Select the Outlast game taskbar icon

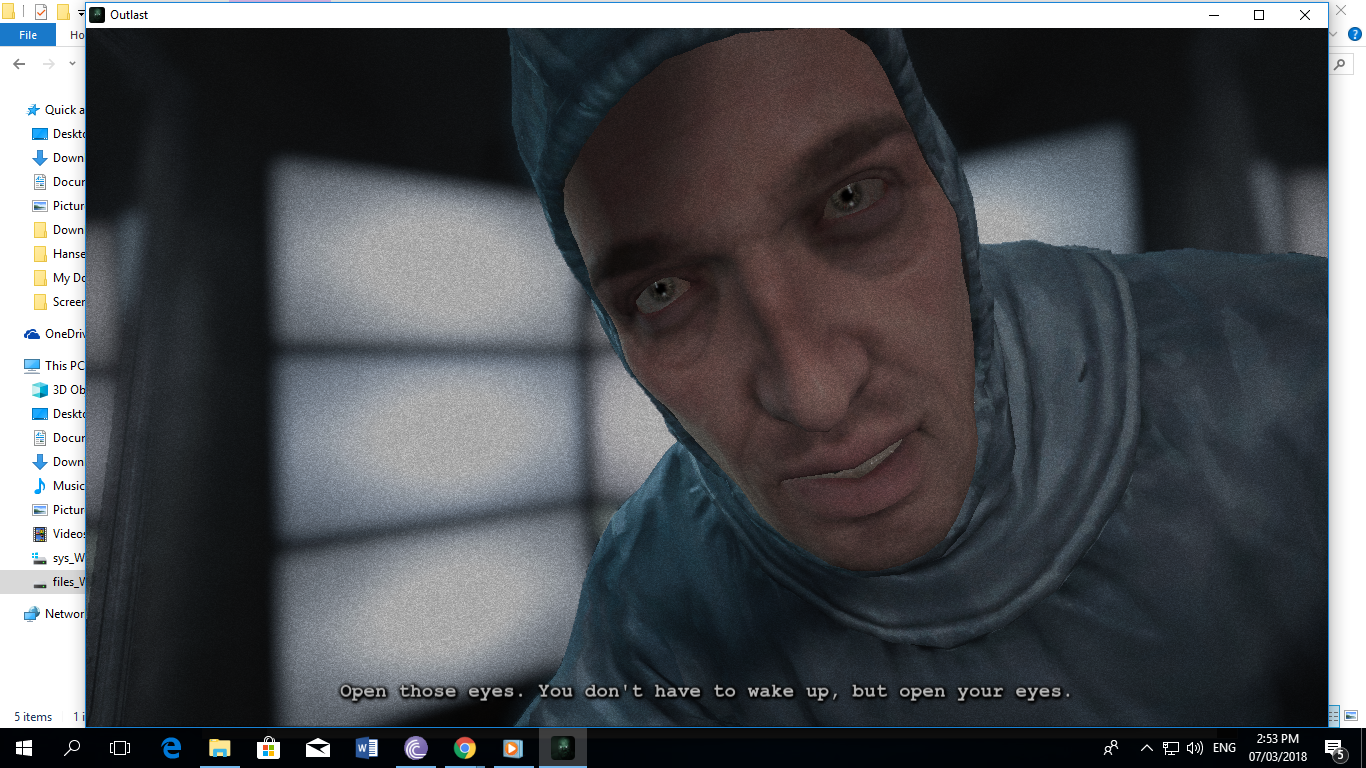pyautogui.click(x=562, y=747)
